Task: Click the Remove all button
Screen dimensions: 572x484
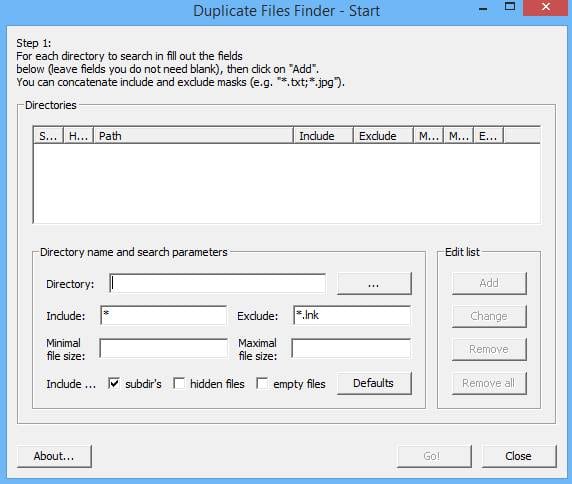Action: point(489,383)
